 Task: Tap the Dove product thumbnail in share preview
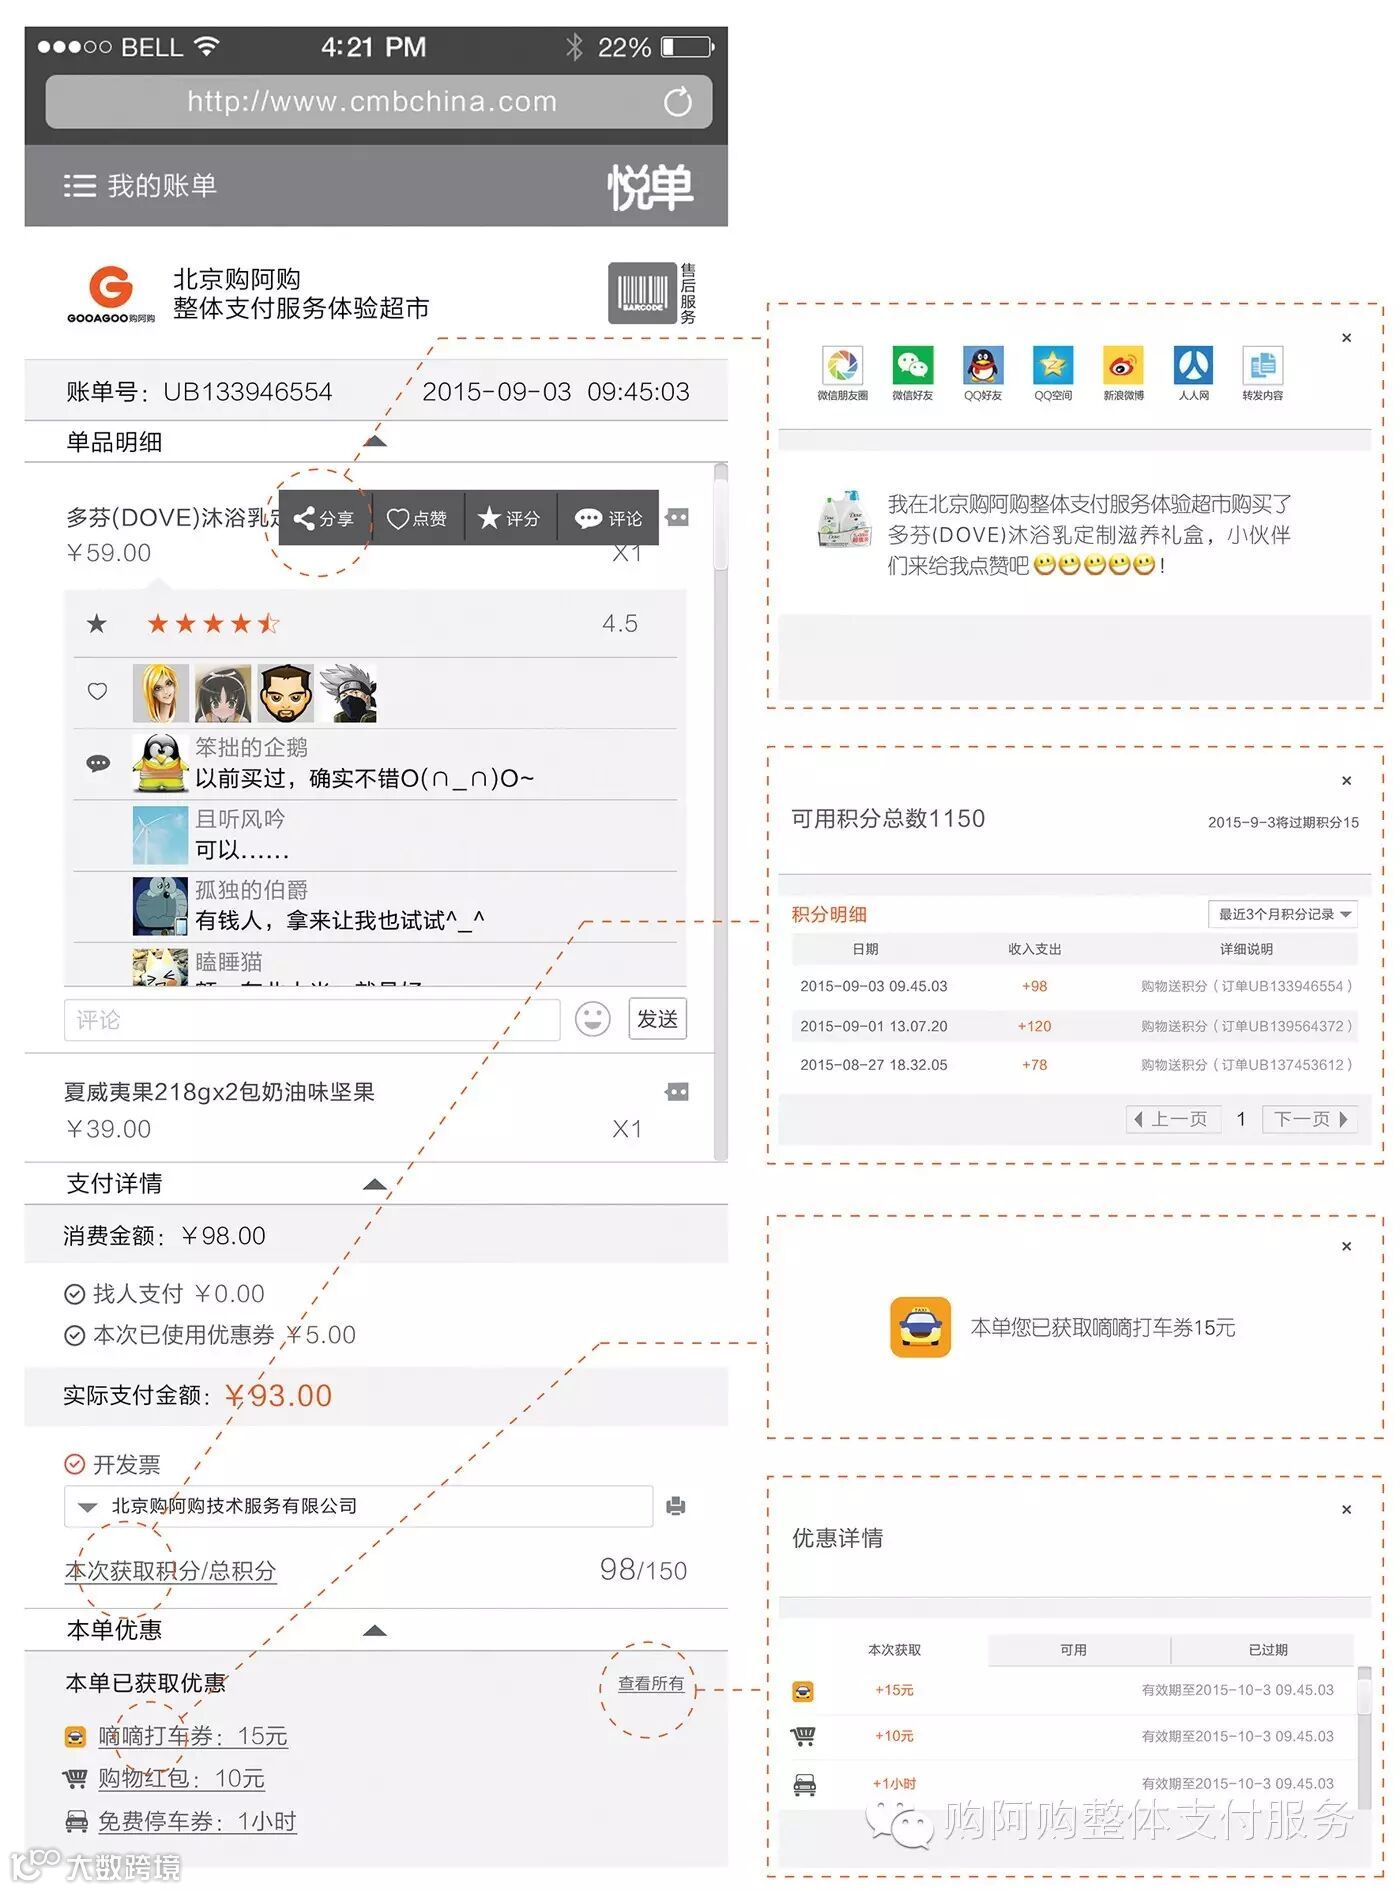coord(844,520)
